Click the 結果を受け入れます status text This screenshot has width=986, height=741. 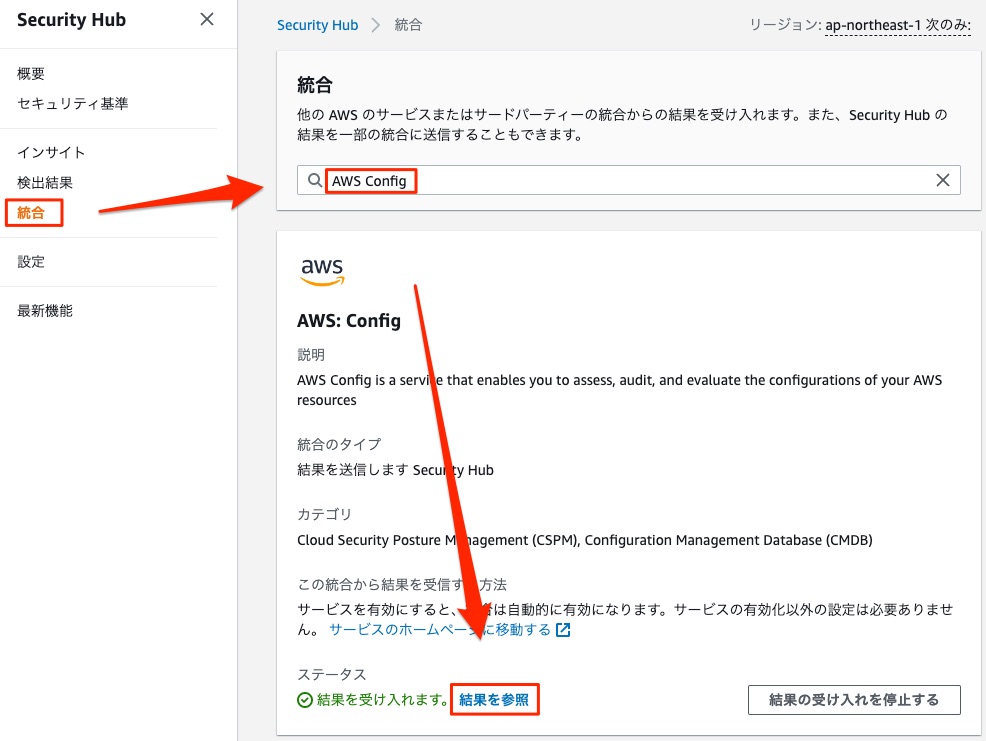click(382, 699)
